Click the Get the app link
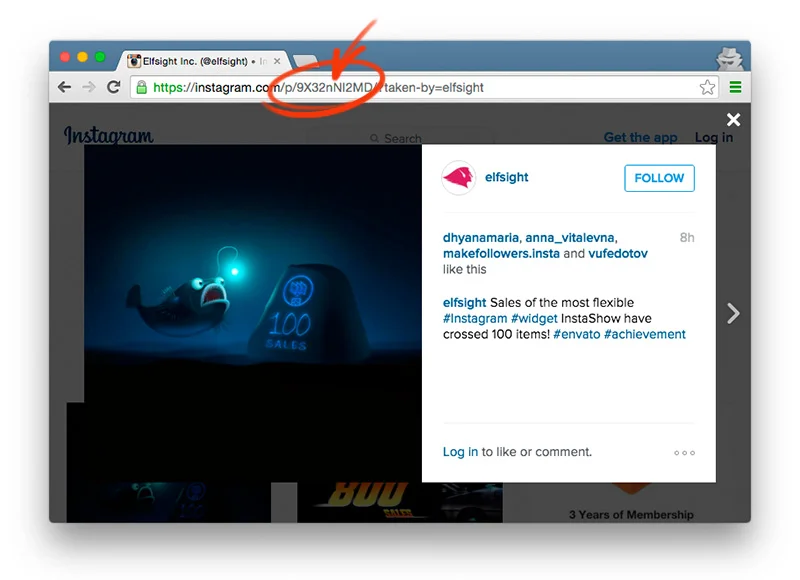Screen dimensions: 800x580 [x=640, y=137]
